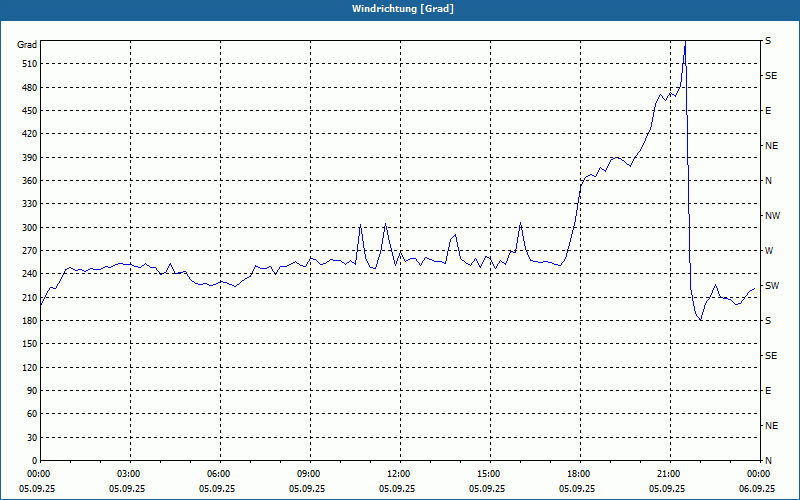
Task: Select the 06:00 time marker
Action: [x=219, y=474]
